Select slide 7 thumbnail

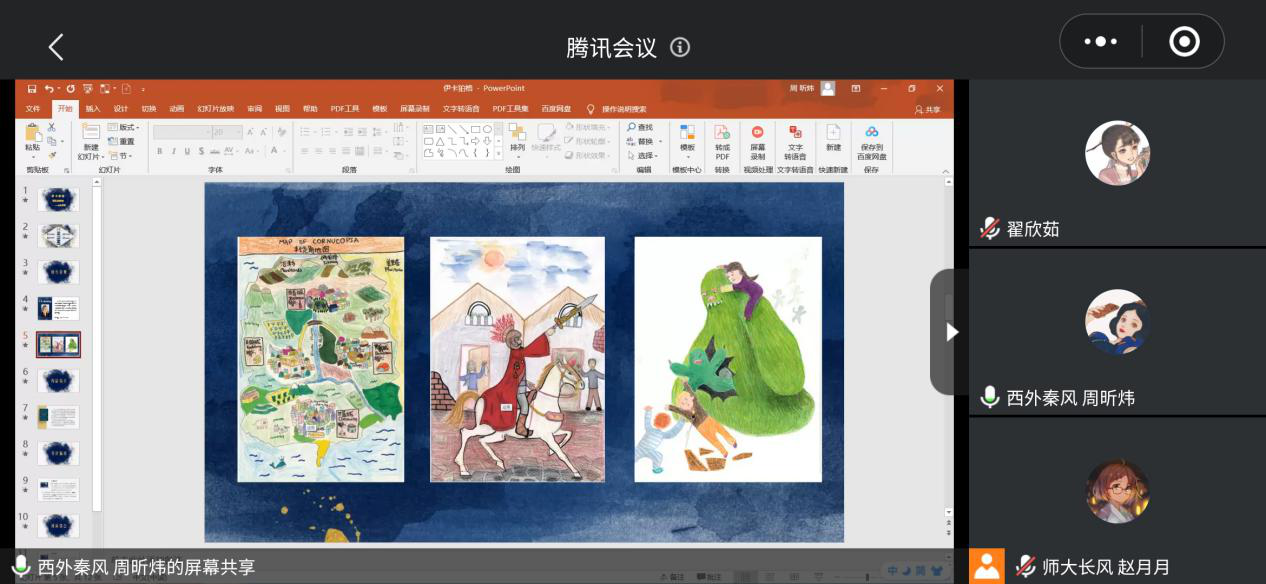pos(58,417)
